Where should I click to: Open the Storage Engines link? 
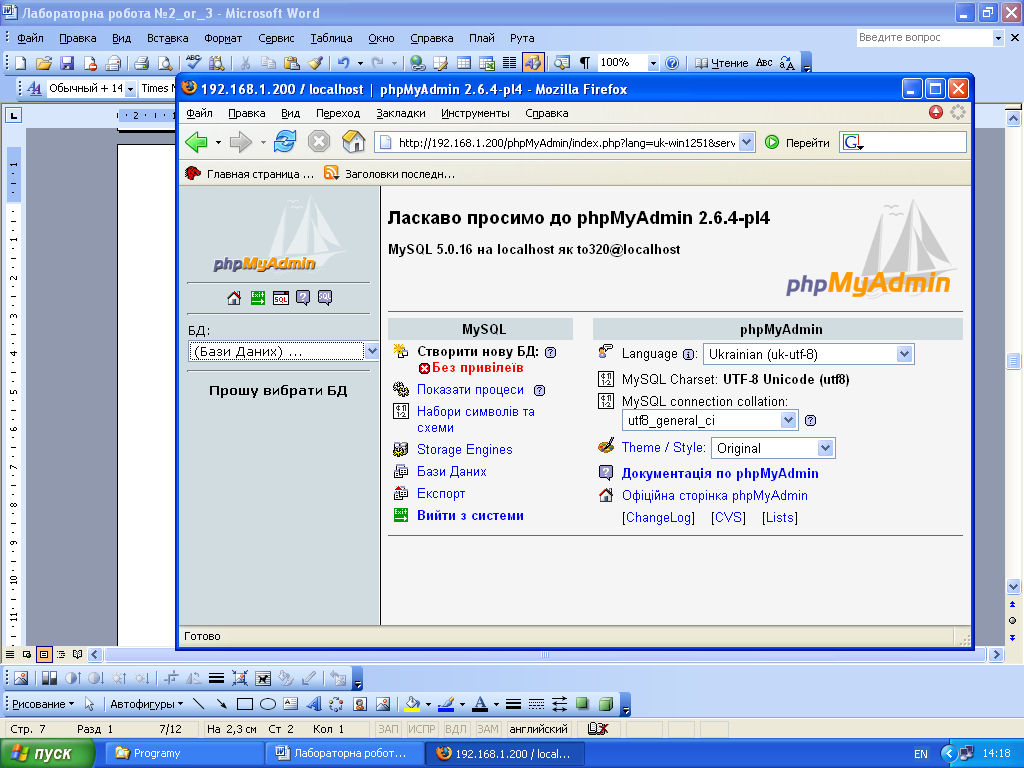464,449
